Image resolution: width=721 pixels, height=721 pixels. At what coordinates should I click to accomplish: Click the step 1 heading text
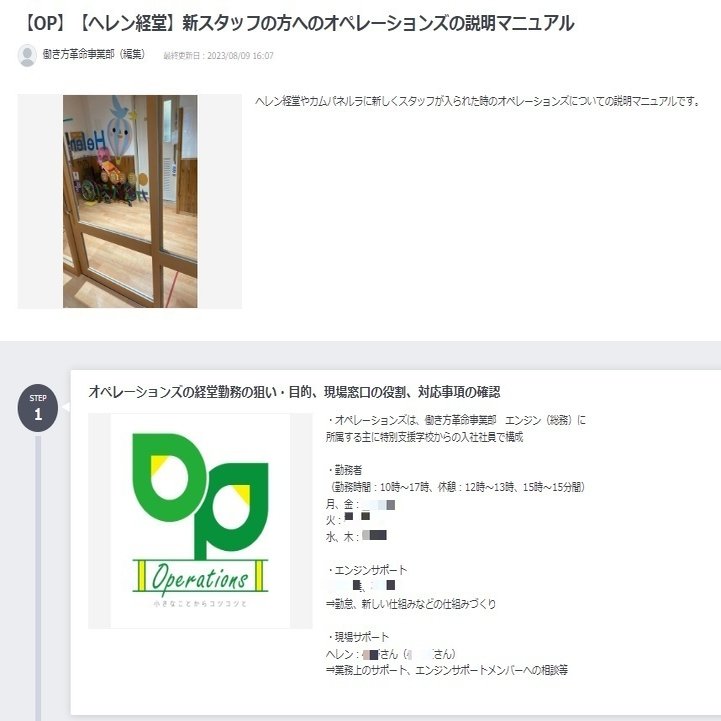click(294, 392)
